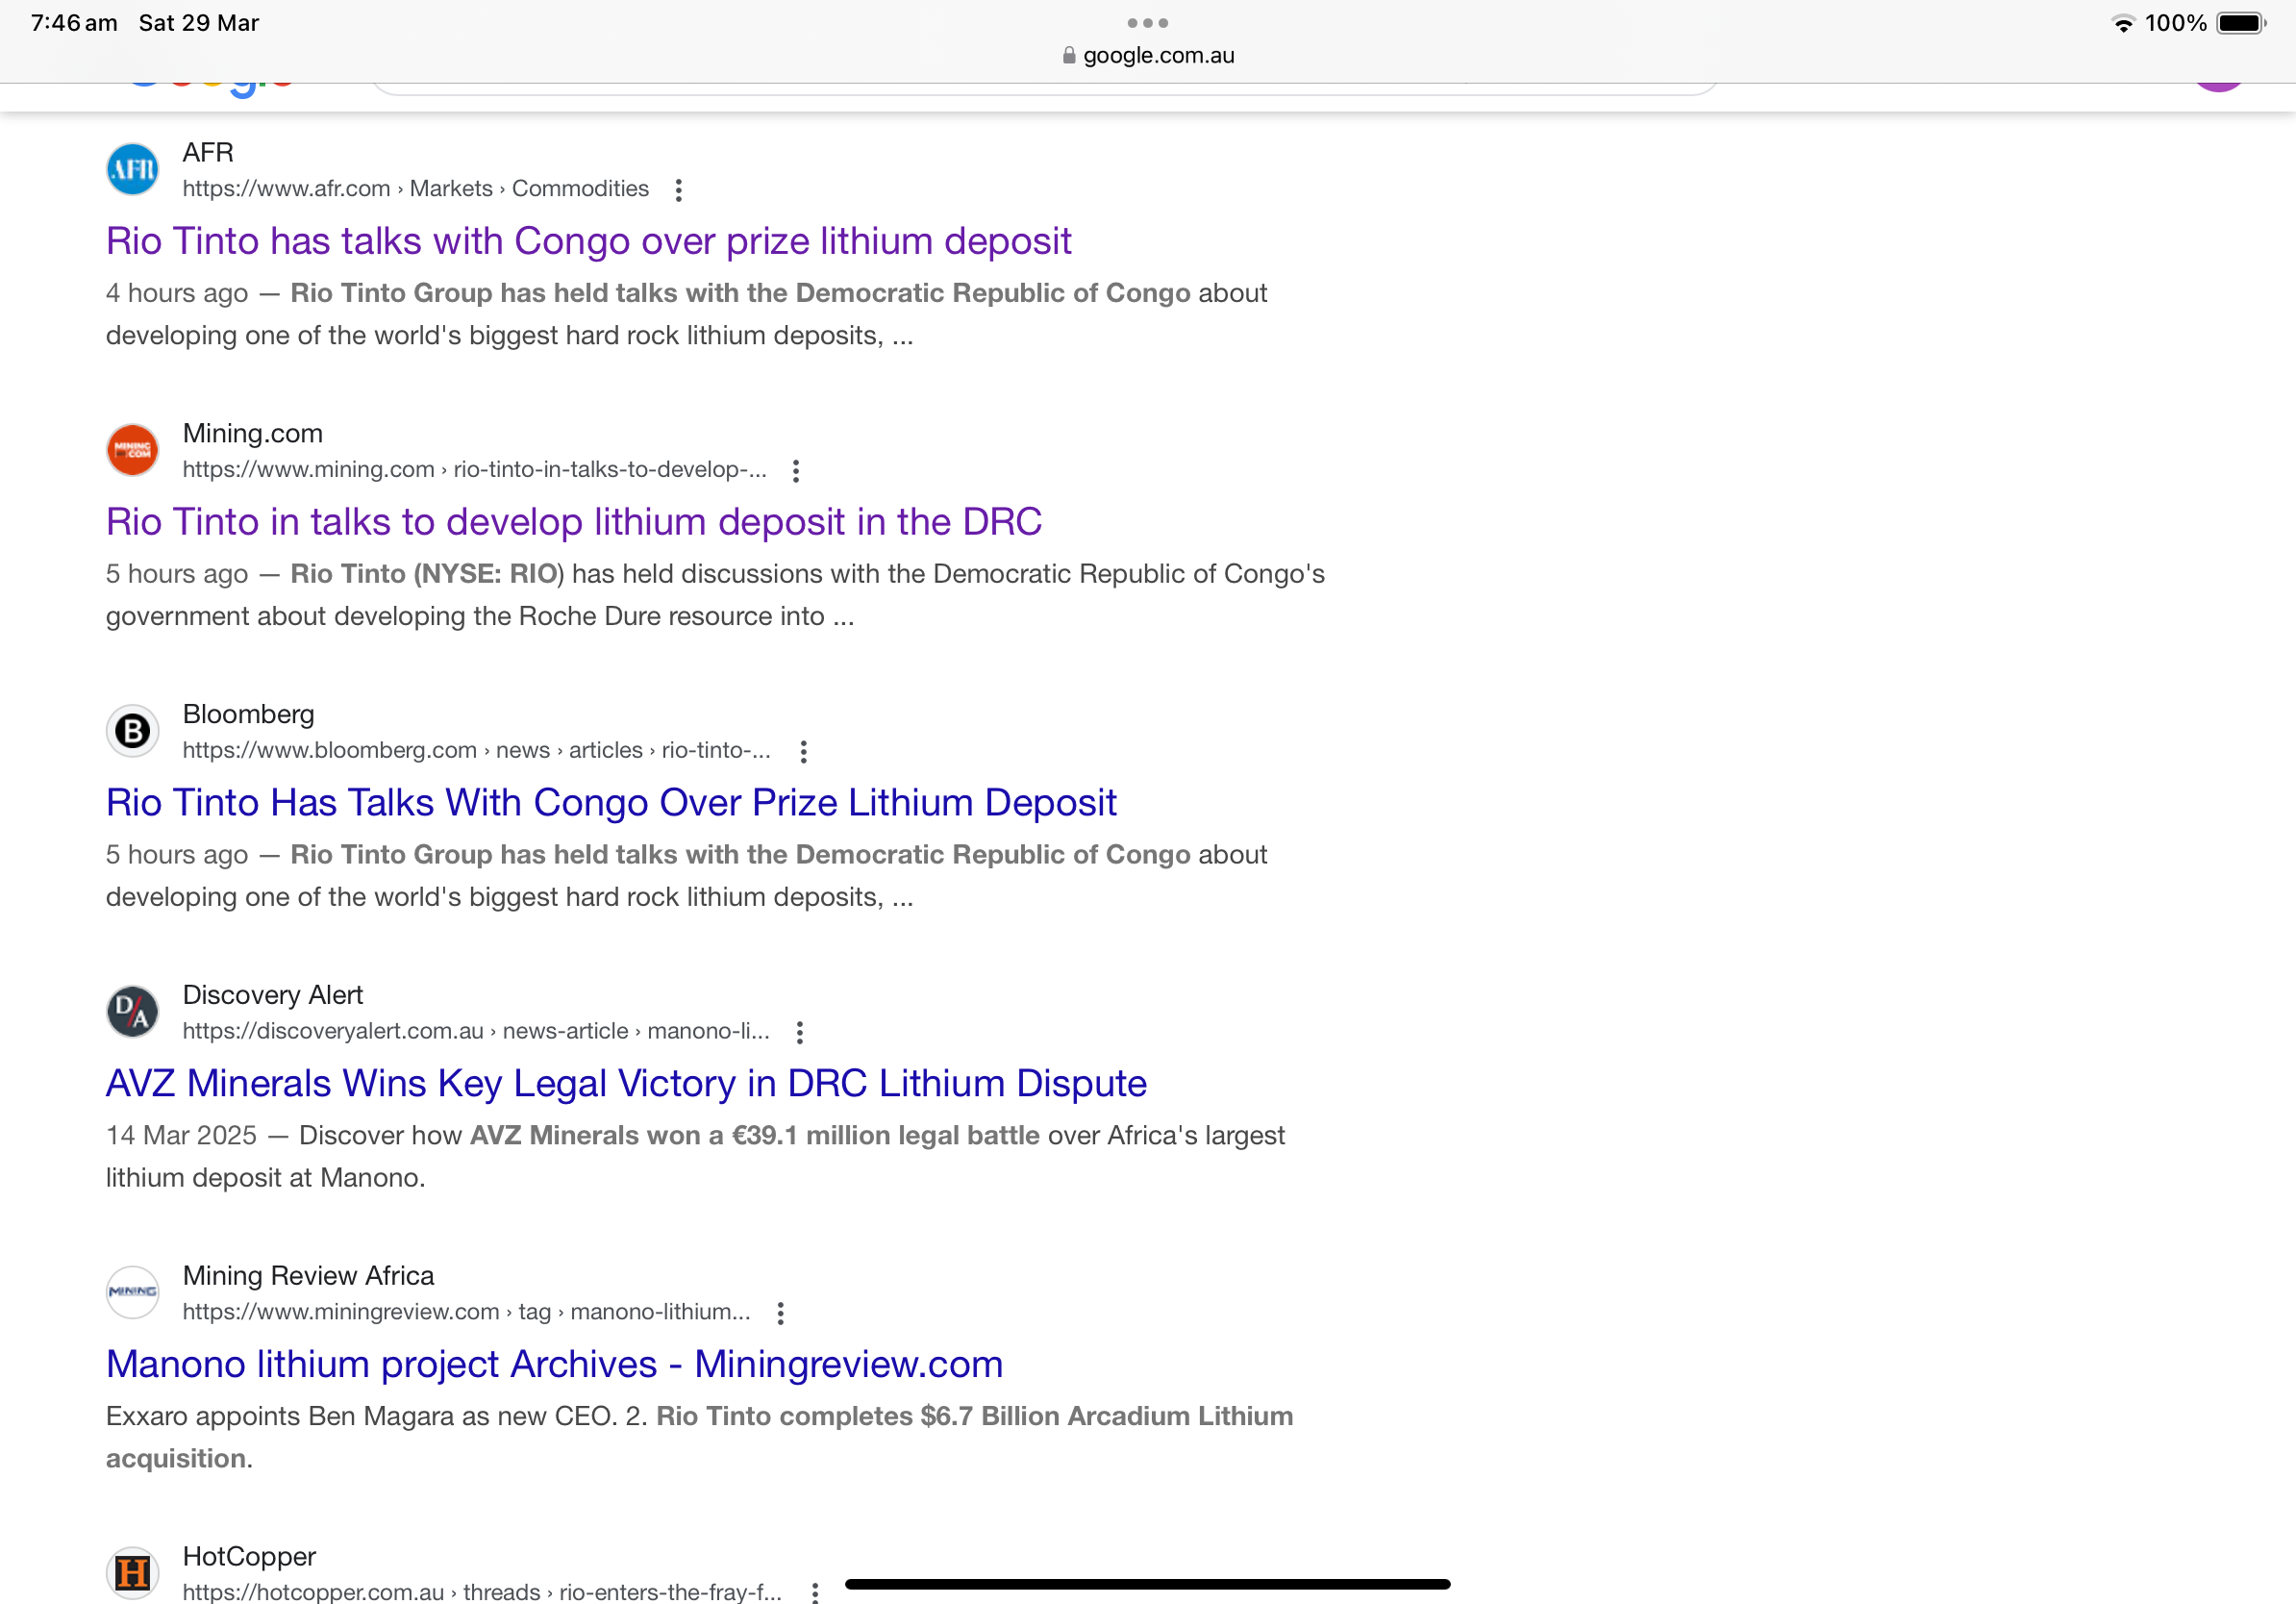The height and width of the screenshot is (1604, 2296).
Task: Open three-dot options for Bloomberg result
Action: (x=803, y=752)
